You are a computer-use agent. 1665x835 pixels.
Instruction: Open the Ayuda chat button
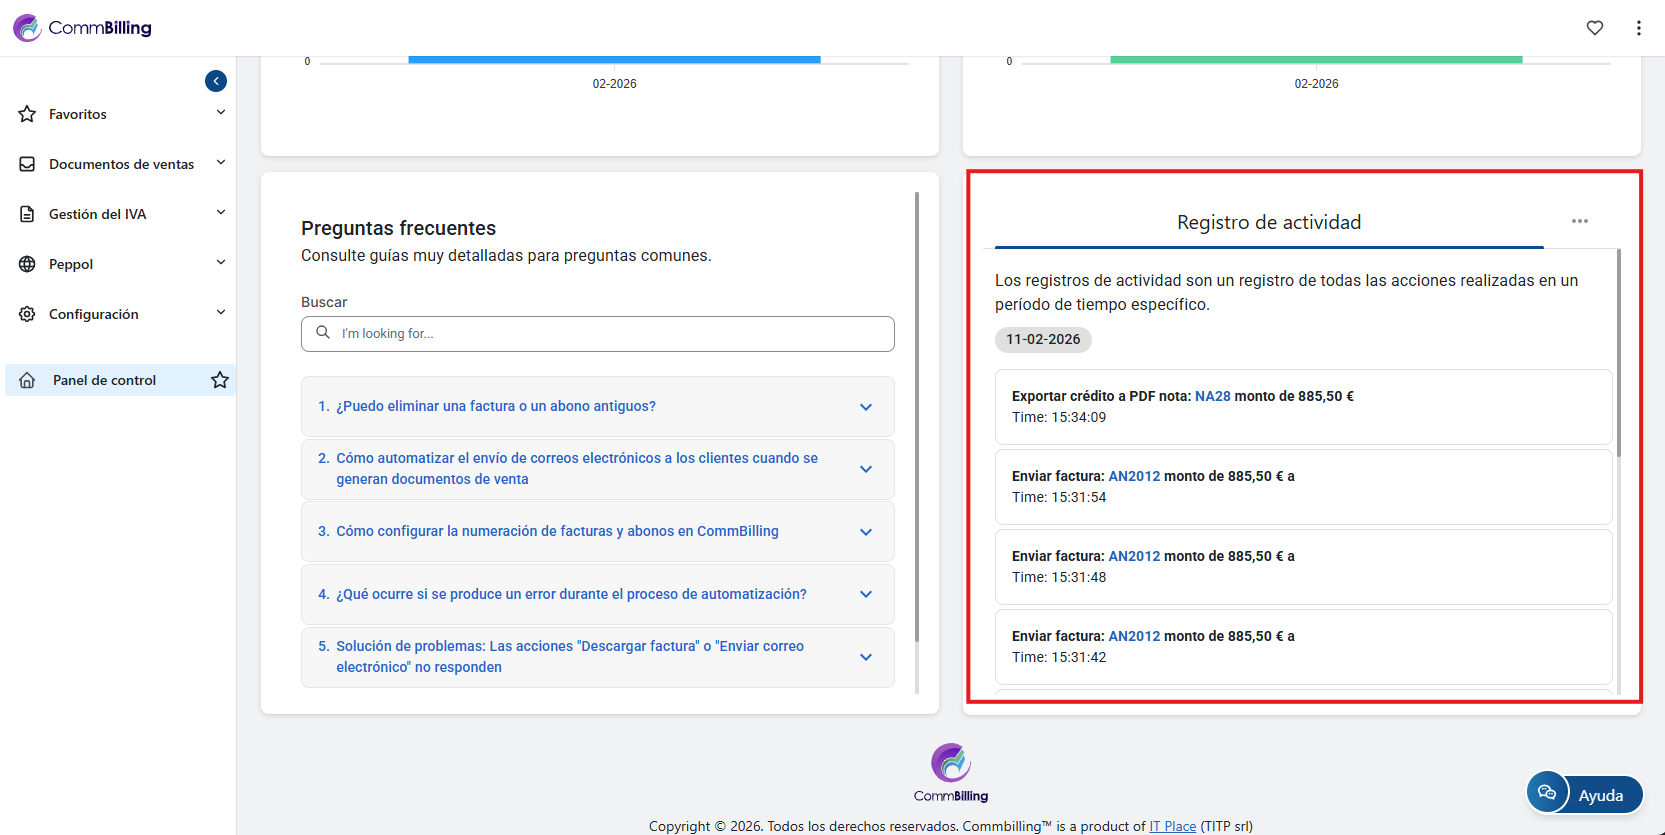1584,794
